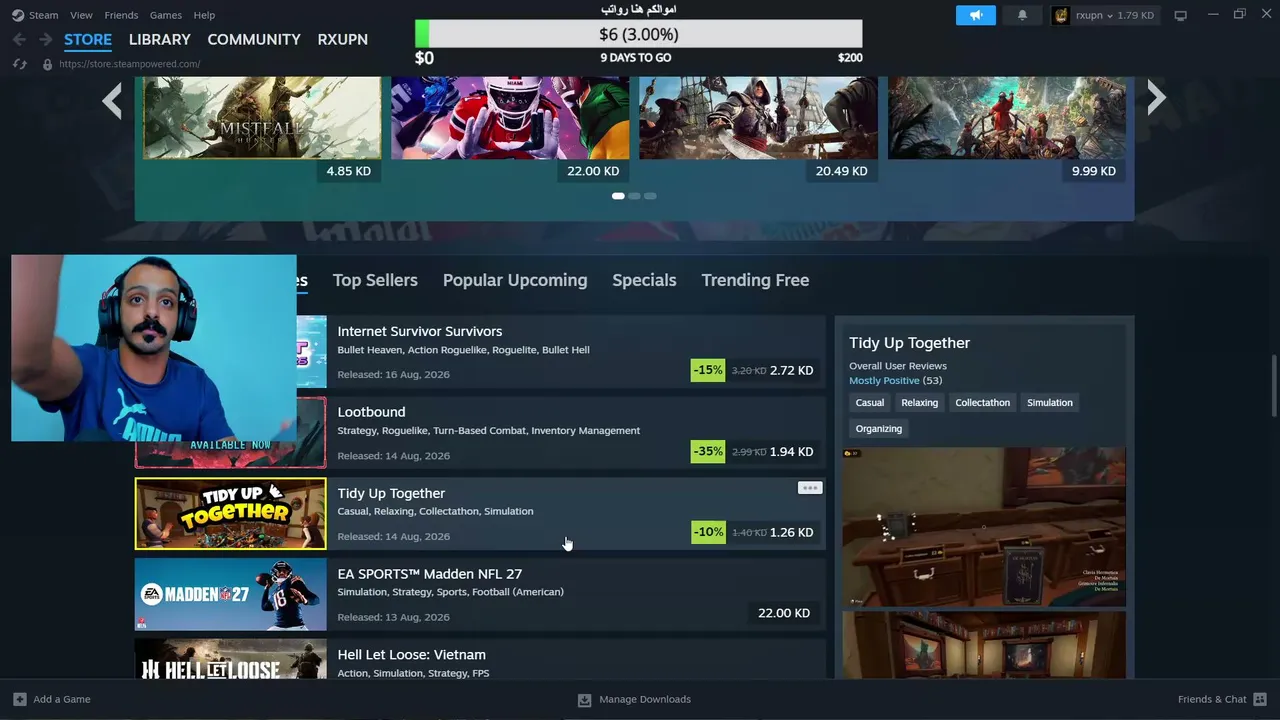Open the announcements megaphone button
1280x720 pixels.
[976, 15]
